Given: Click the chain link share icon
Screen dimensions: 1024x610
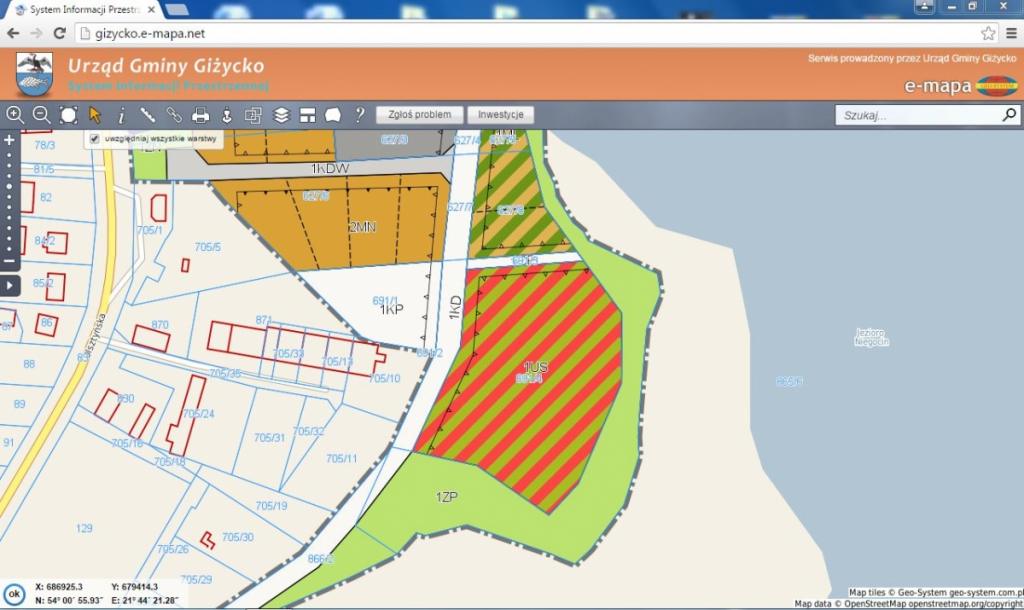Looking at the screenshot, I should pyautogui.click(x=174, y=115).
